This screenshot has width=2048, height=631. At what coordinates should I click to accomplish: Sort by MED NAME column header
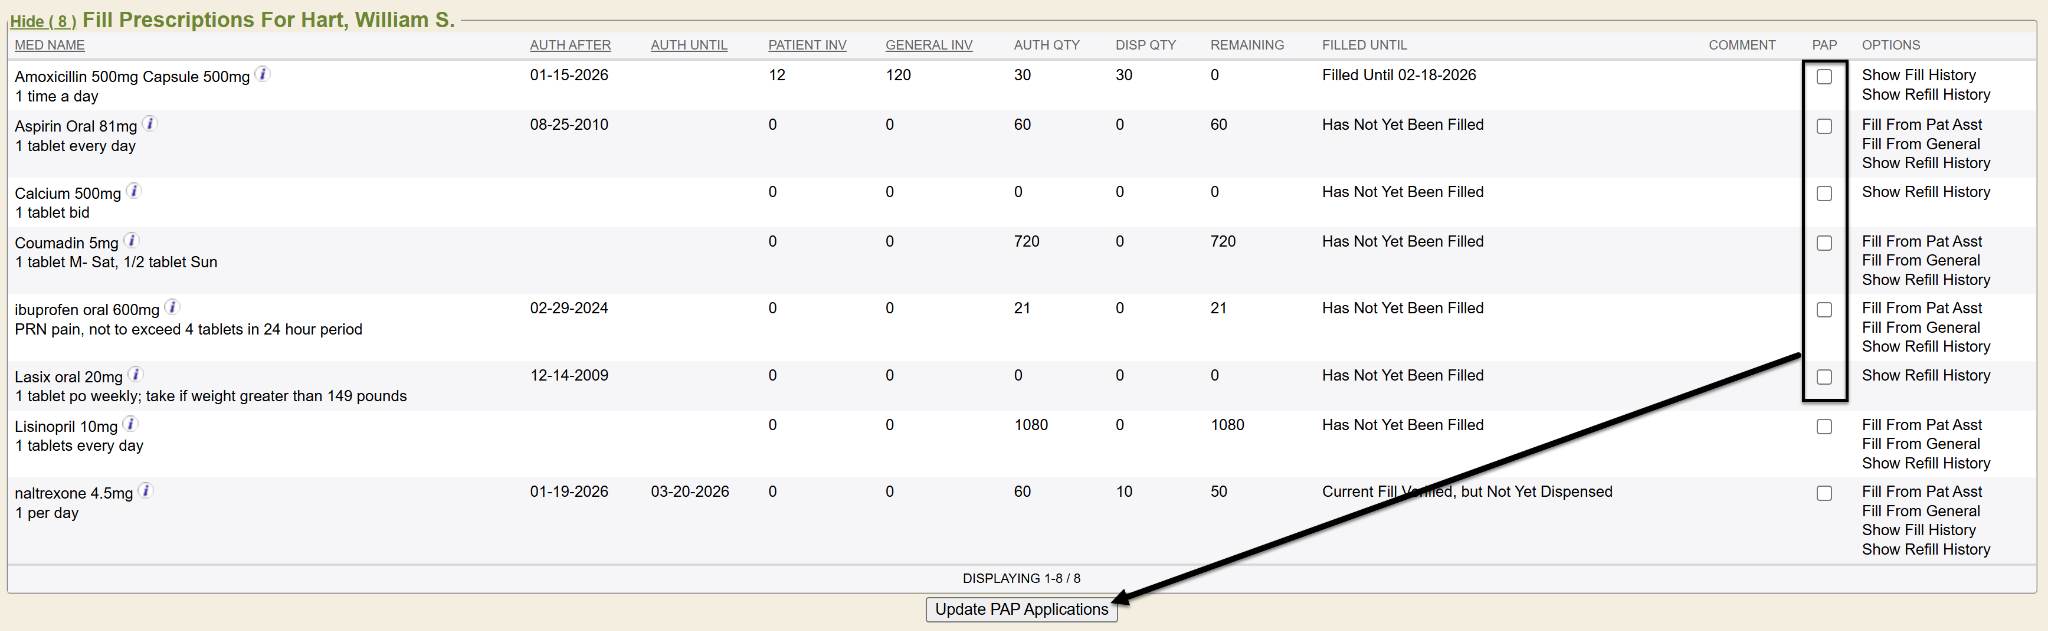pos(50,45)
